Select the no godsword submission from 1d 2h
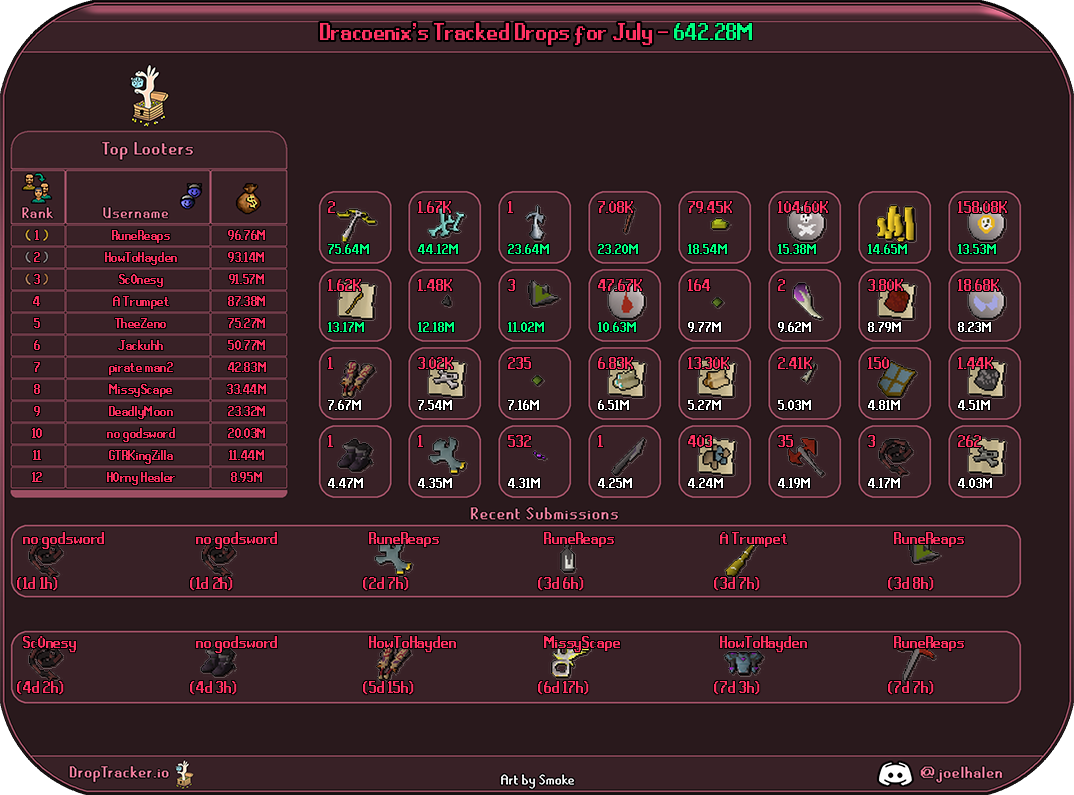The width and height of the screenshot is (1074, 795). 235,561
